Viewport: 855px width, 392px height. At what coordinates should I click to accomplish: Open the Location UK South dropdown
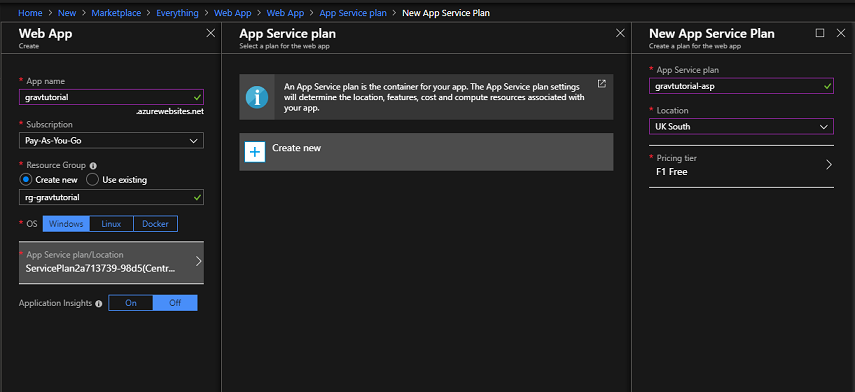pos(741,126)
